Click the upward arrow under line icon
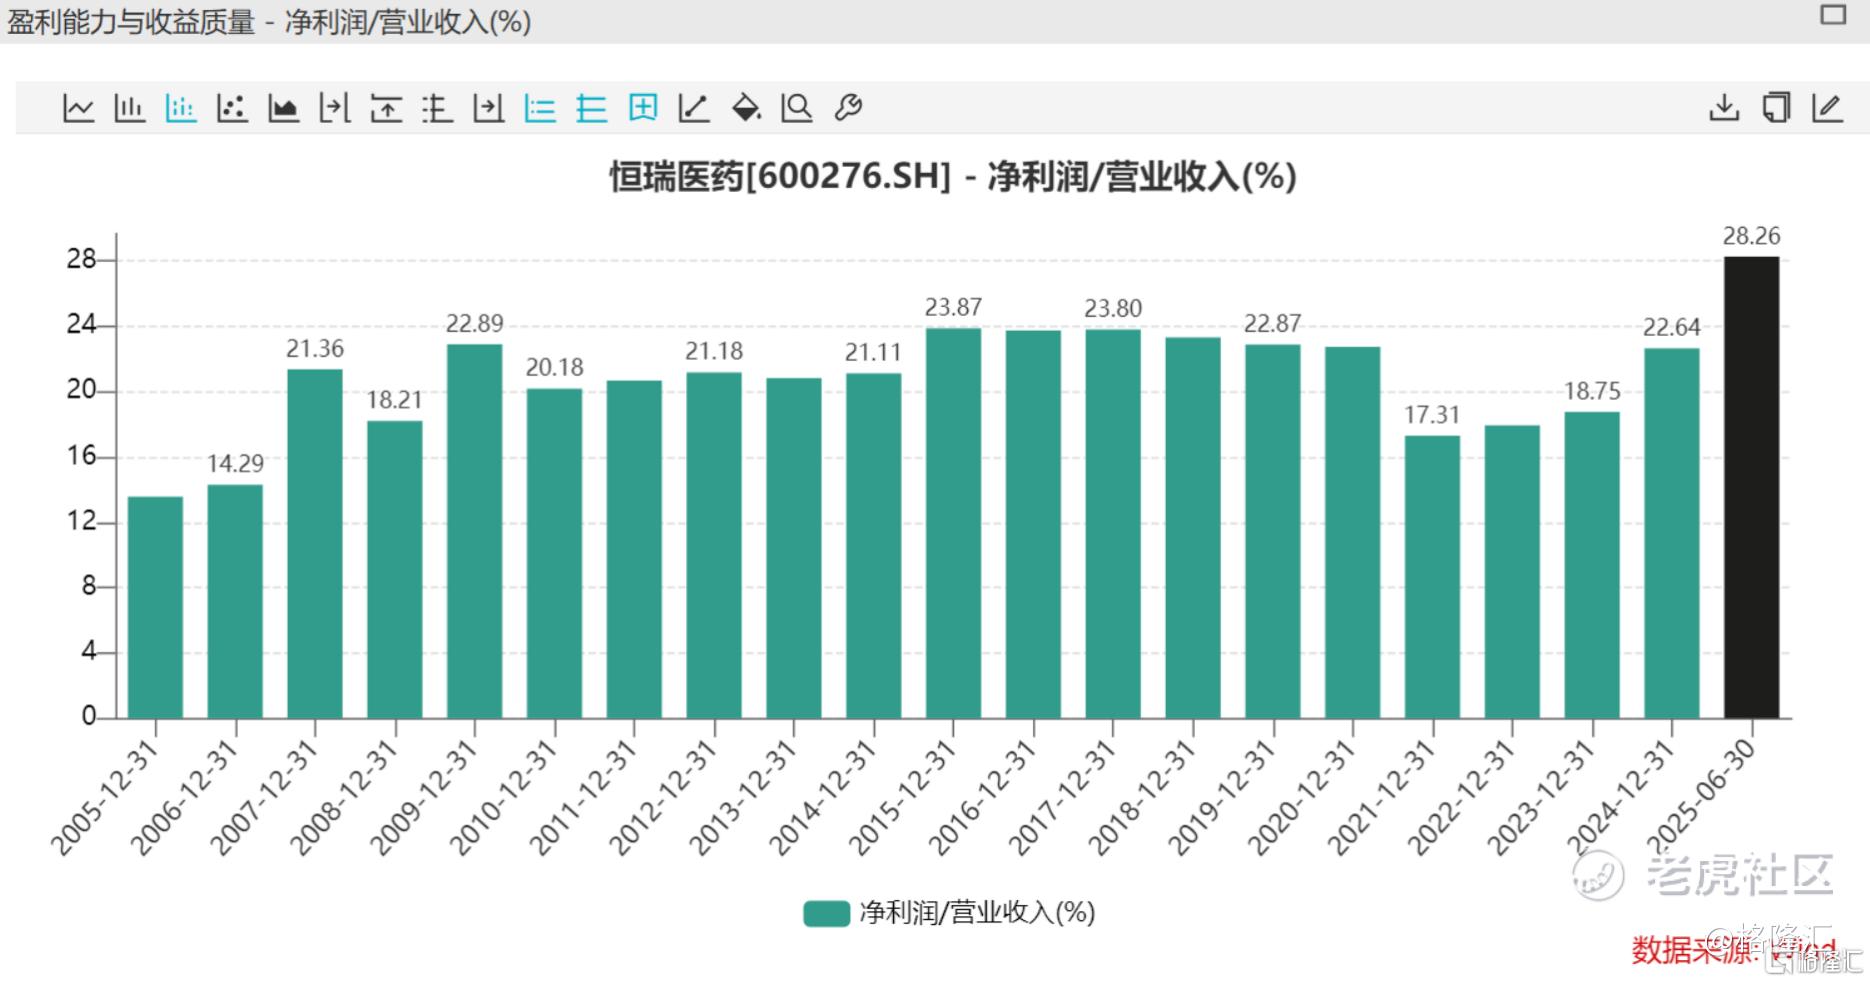This screenshot has width=1870, height=982. [x=386, y=107]
